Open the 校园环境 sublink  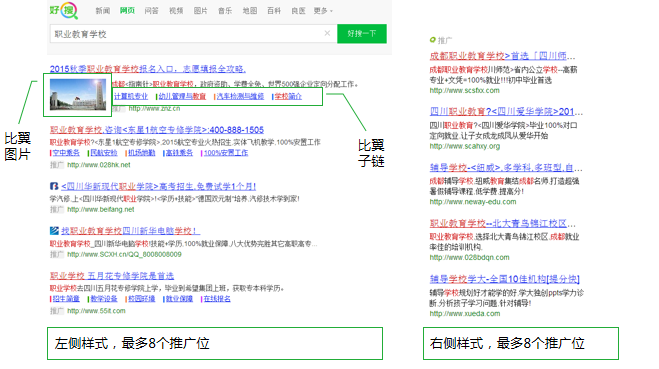tap(142, 299)
